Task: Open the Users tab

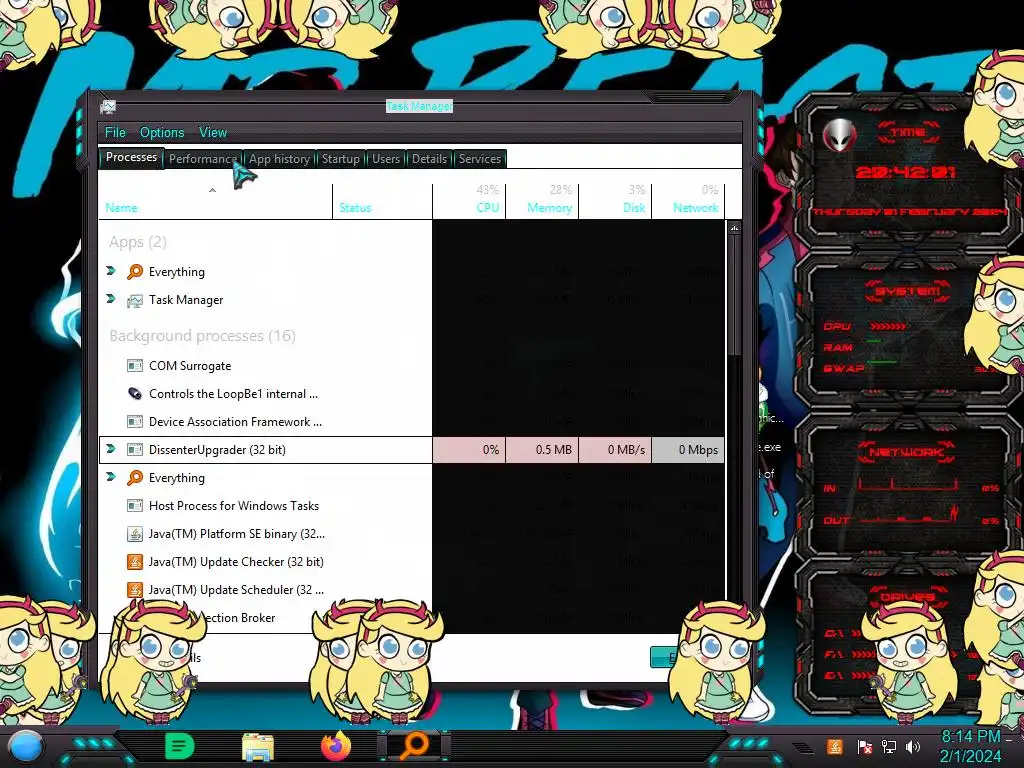Action: pos(386,159)
